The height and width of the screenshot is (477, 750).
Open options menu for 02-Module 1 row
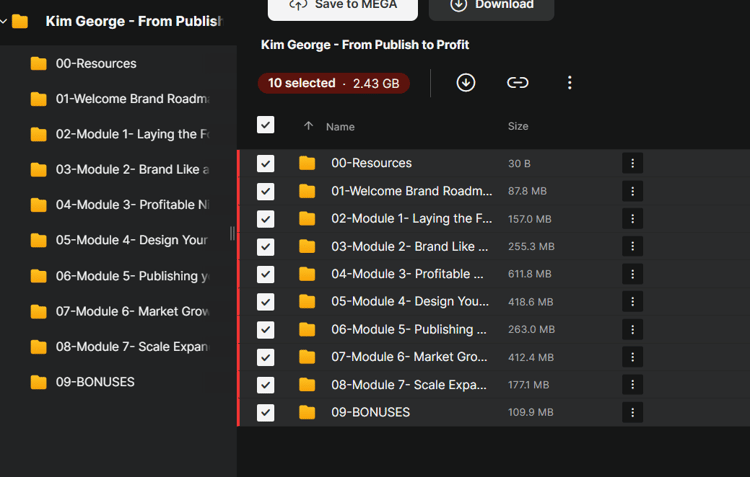pyautogui.click(x=632, y=219)
